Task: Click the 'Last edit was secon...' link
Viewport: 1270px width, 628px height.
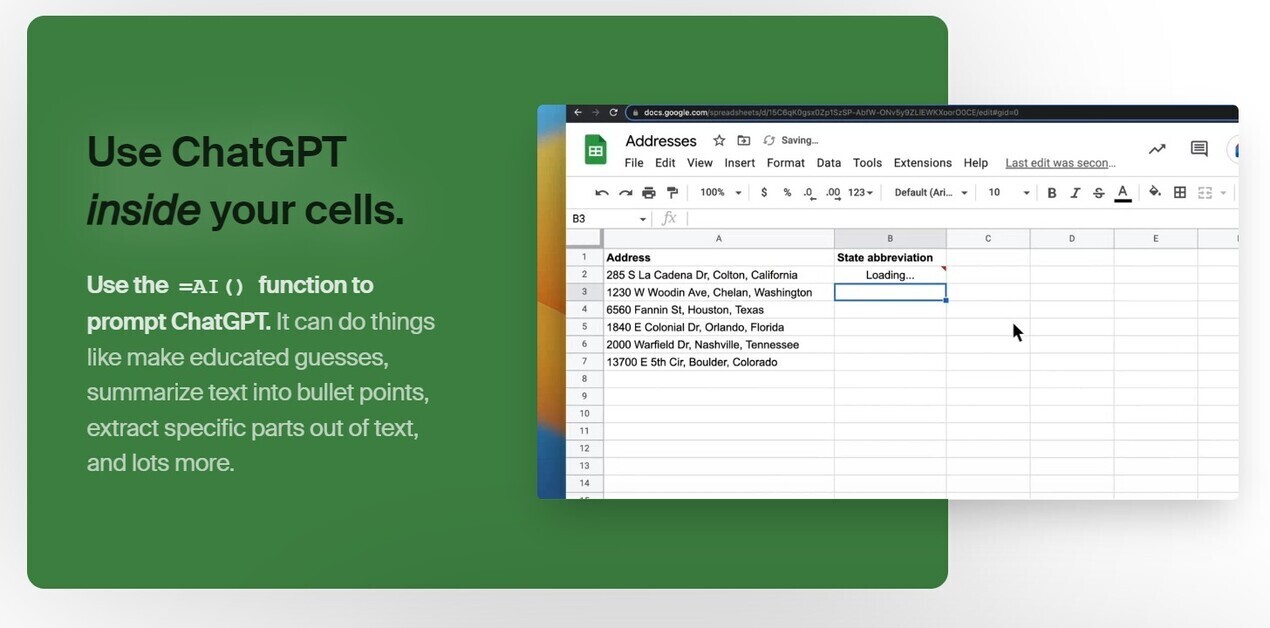Action: (x=1060, y=163)
